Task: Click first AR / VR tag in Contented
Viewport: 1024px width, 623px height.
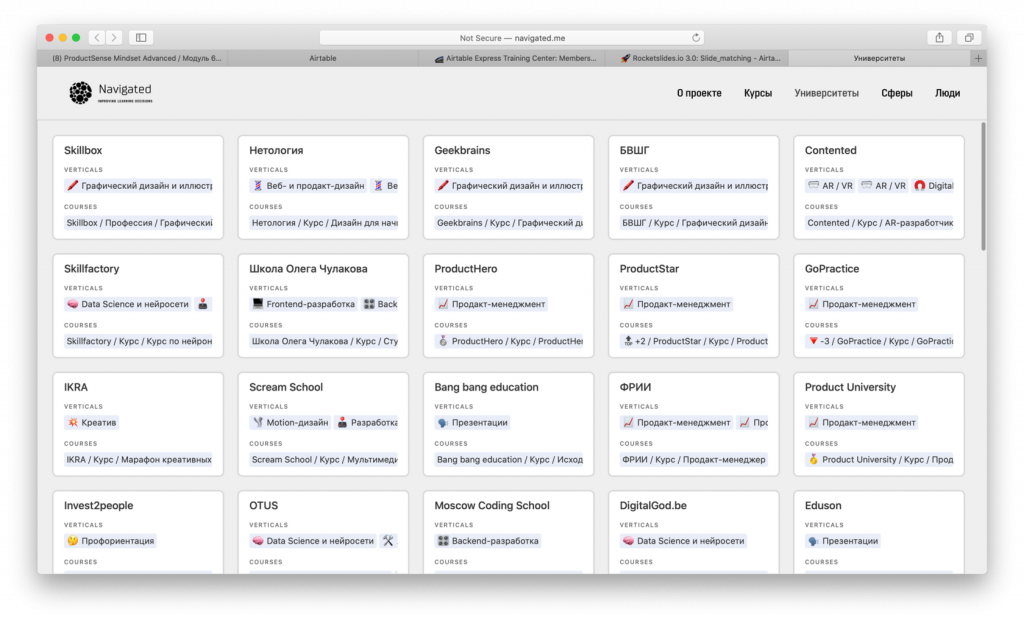Action: pos(830,185)
